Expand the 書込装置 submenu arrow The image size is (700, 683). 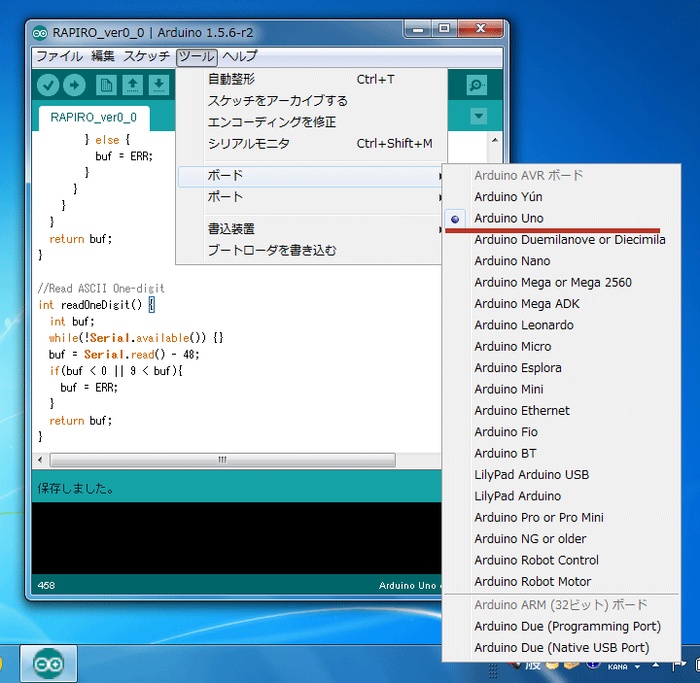click(440, 229)
